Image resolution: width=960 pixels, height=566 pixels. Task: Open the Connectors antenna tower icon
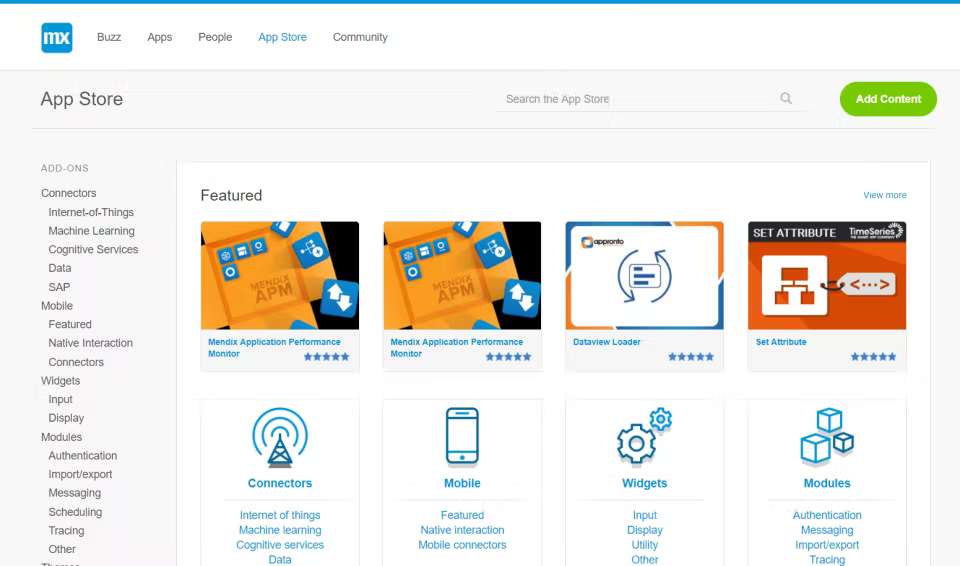280,438
